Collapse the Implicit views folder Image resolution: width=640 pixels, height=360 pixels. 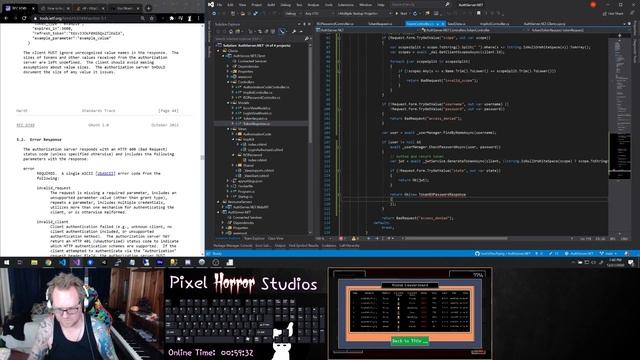click(x=233, y=139)
